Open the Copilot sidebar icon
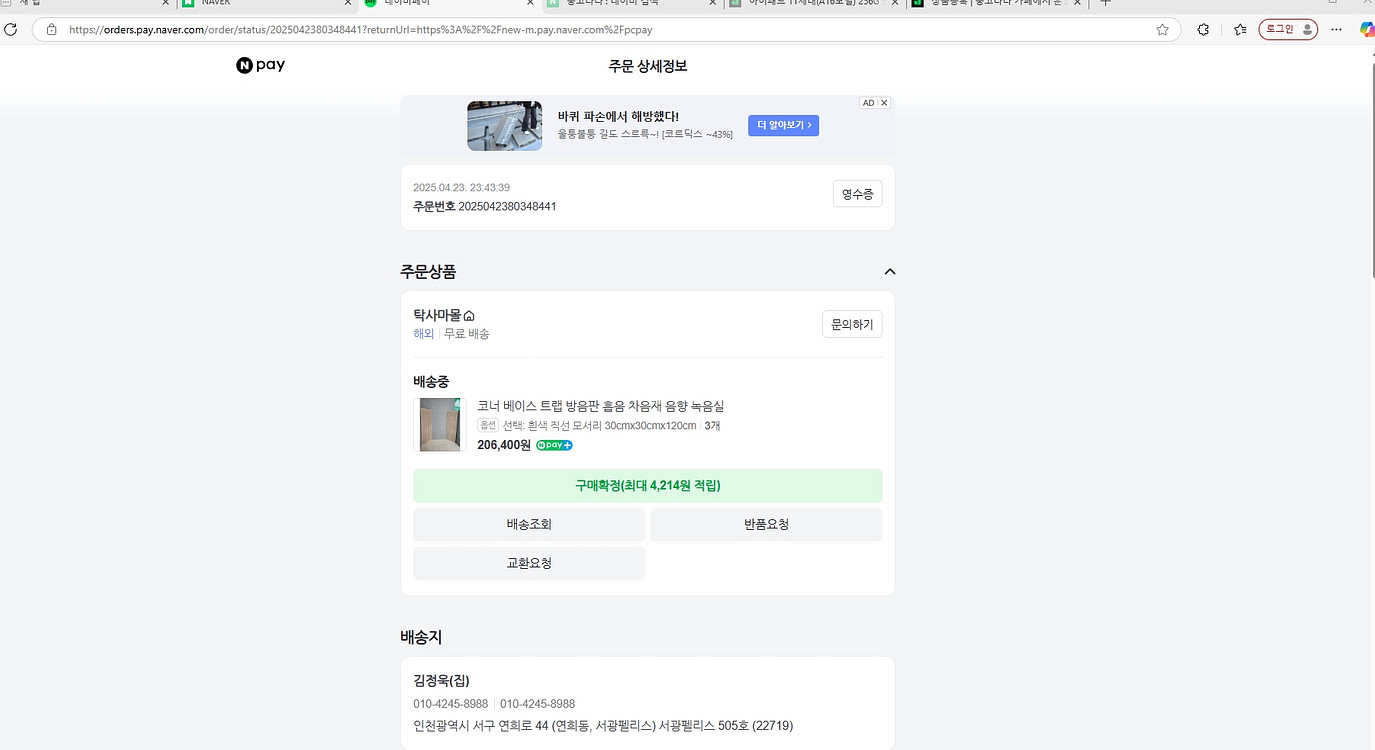Screen dimensions: 1375x750 (1367, 30)
